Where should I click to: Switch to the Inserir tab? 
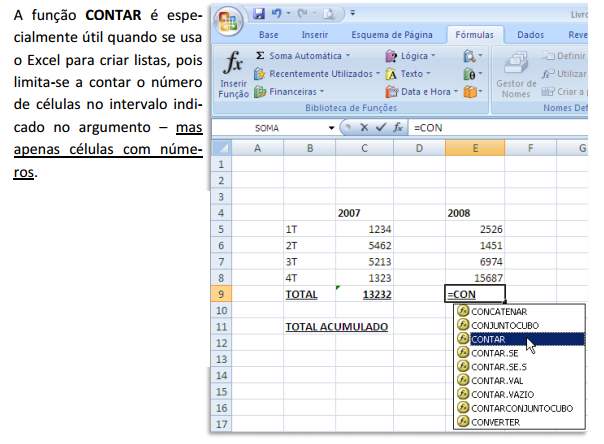click(x=315, y=34)
